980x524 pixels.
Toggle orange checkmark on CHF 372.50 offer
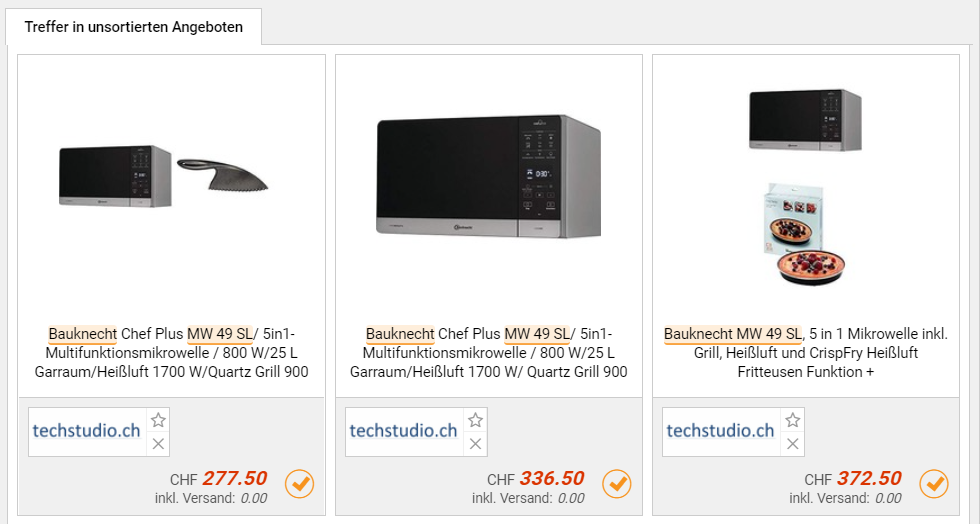pos(934,484)
